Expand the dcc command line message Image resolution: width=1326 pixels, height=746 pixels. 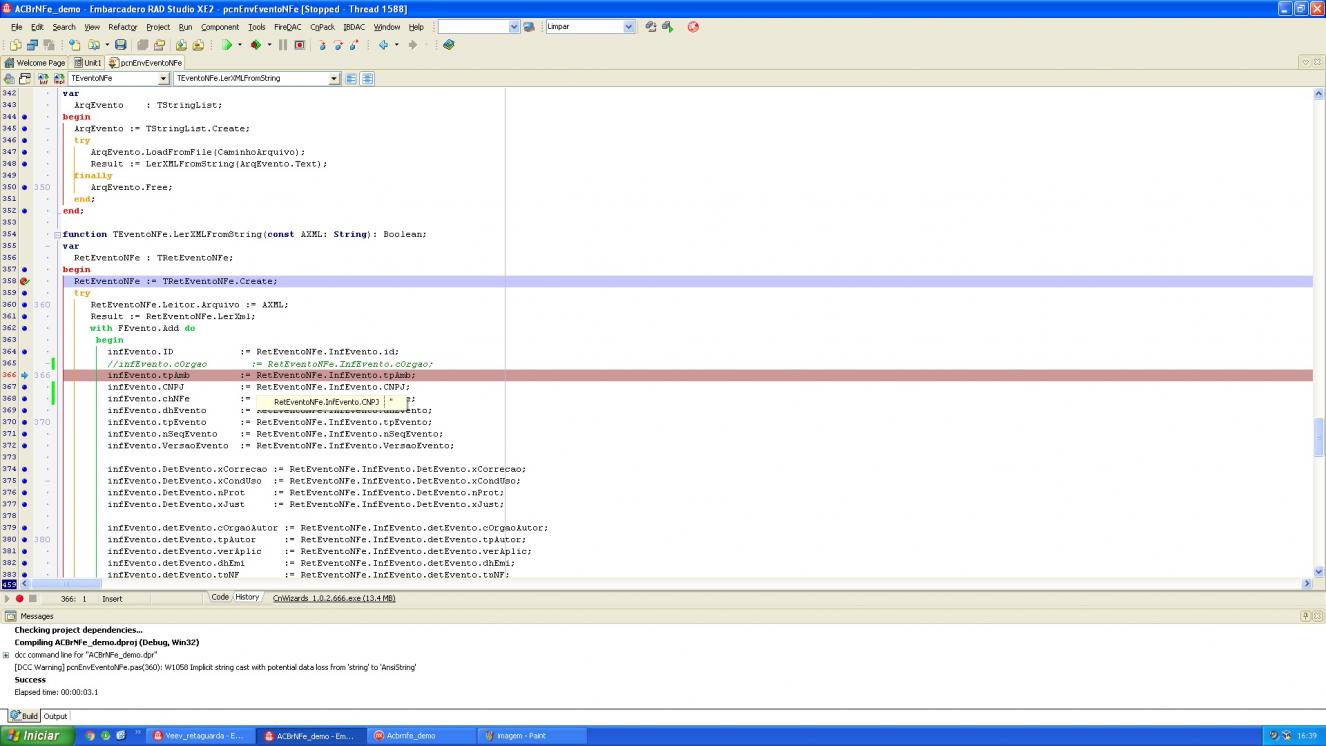(x=6, y=655)
